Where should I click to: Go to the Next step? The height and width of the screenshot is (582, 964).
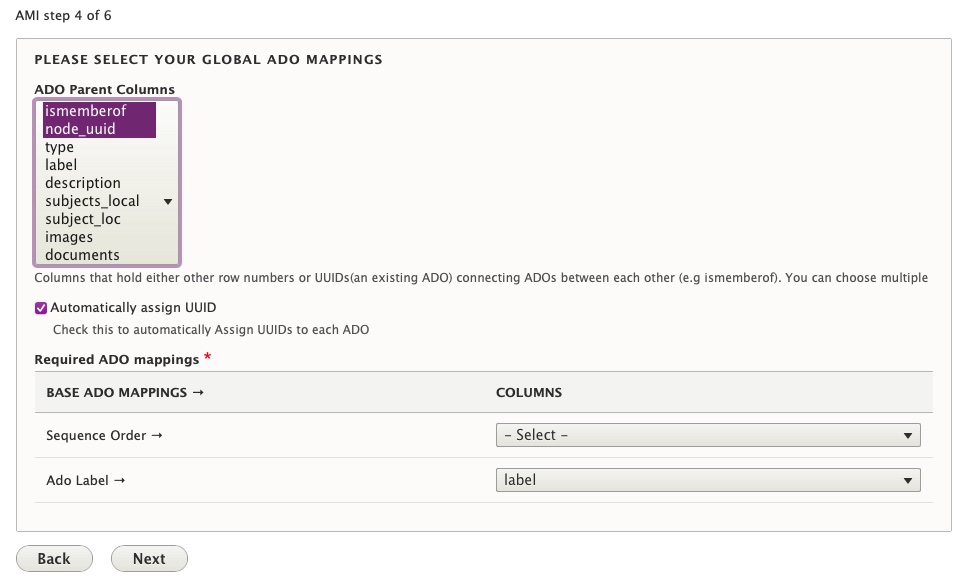click(149, 559)
